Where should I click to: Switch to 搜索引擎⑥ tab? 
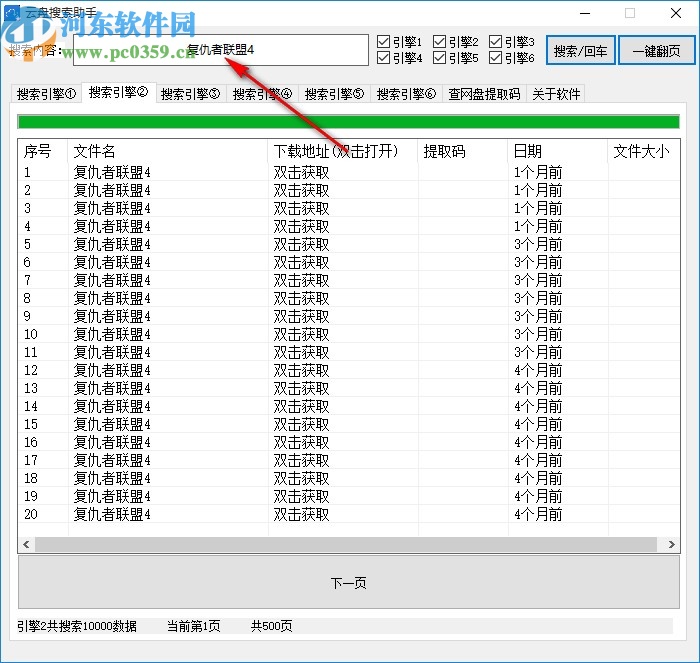click(x=406, y=94)
